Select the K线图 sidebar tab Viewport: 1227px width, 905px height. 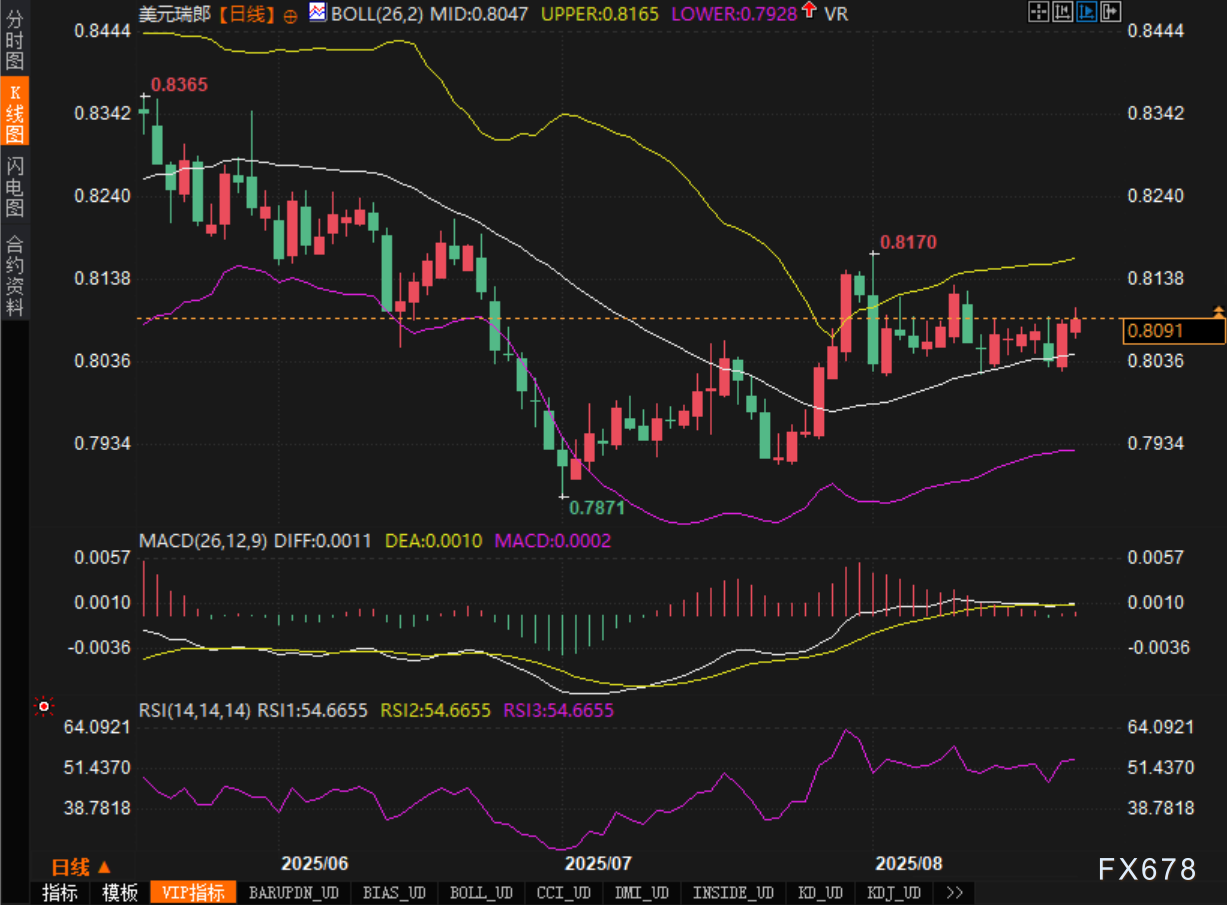[x=14, y=112]
